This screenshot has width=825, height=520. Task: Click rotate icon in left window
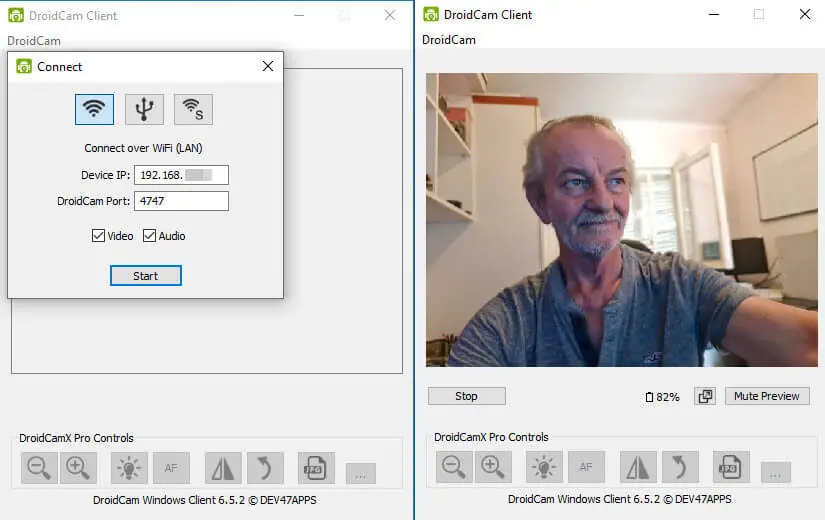point(265,468)
